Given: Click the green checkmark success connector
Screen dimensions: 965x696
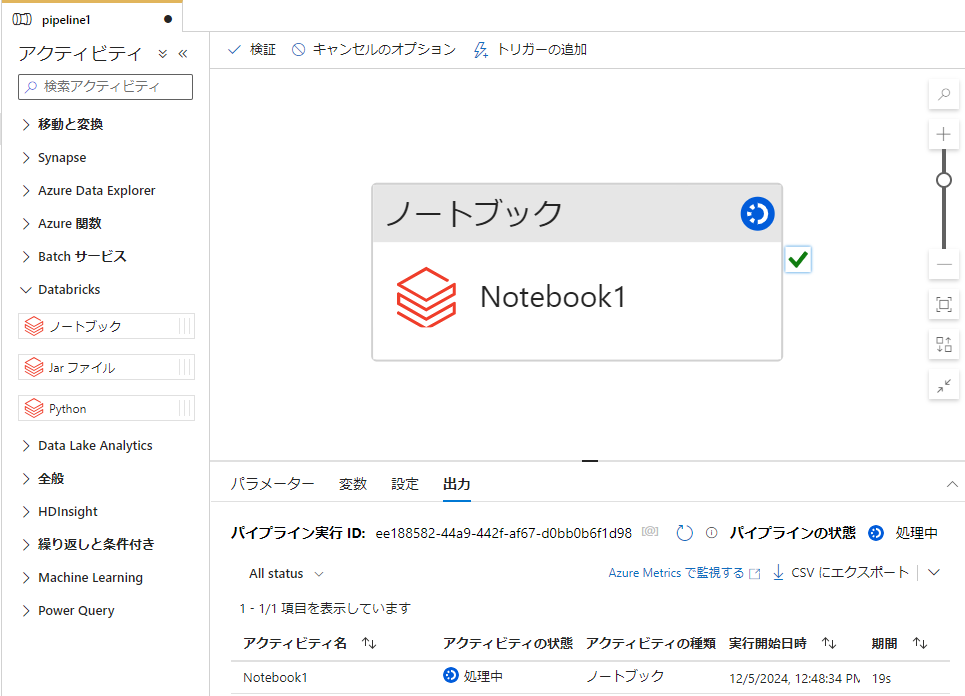Looking at the screenshot, I should tap(798, 259).
